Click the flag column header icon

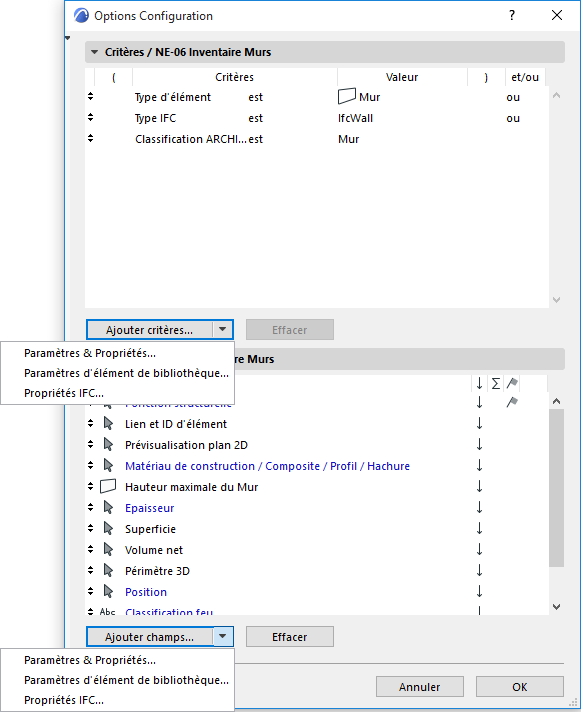pos(512,384)
